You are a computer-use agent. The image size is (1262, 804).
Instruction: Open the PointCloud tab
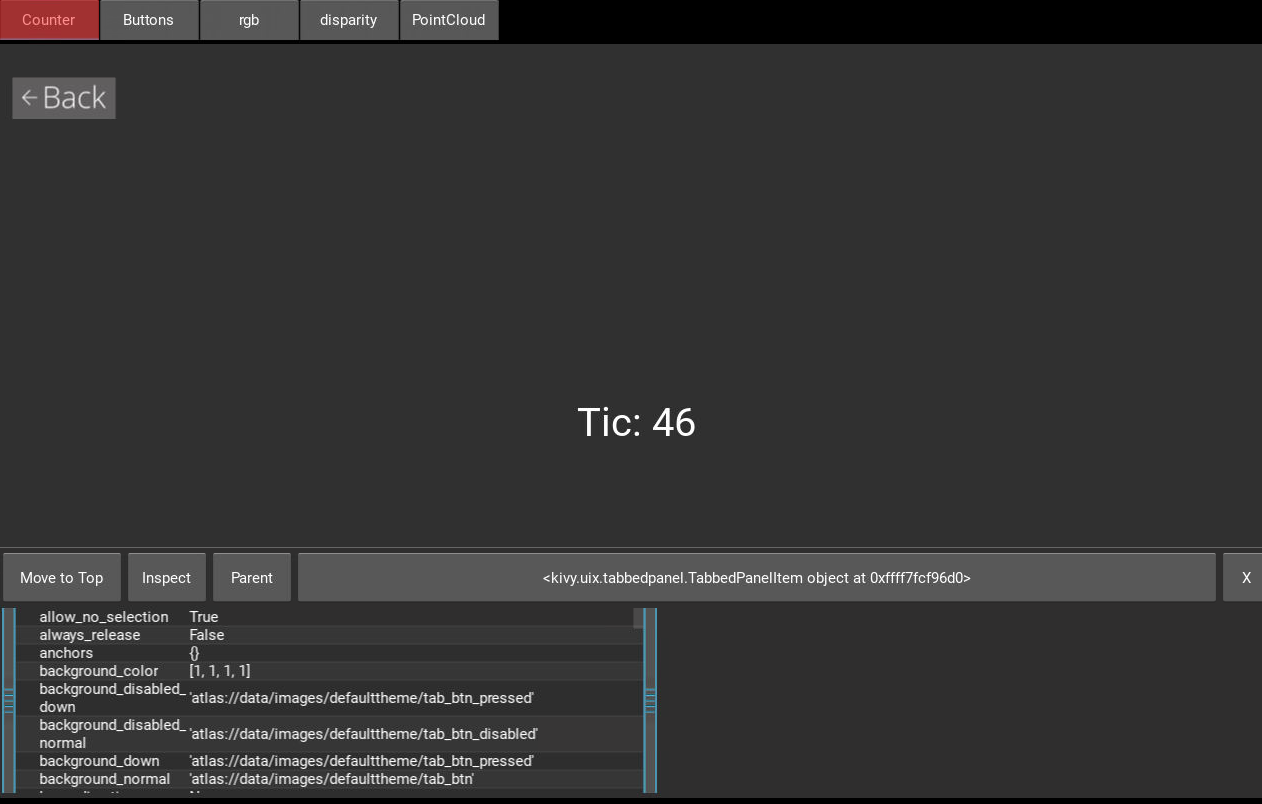(449, 20)
